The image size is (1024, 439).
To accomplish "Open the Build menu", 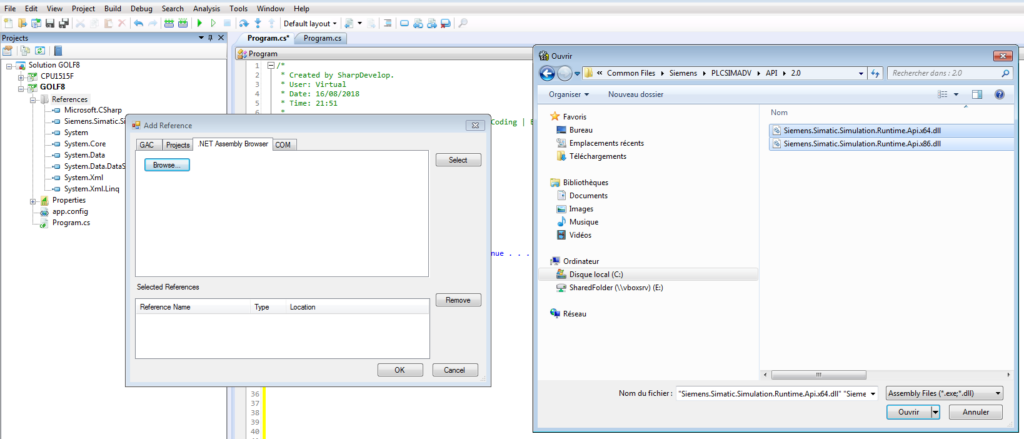I will tap(112, 9).
